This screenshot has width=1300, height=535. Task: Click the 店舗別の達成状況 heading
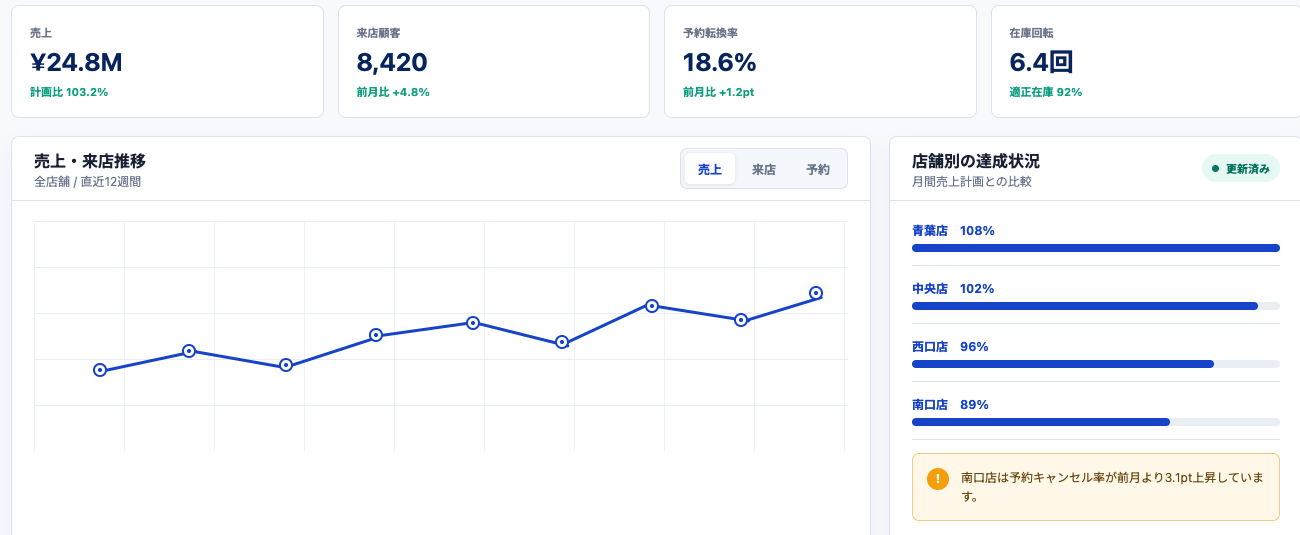tap(976, 161)
